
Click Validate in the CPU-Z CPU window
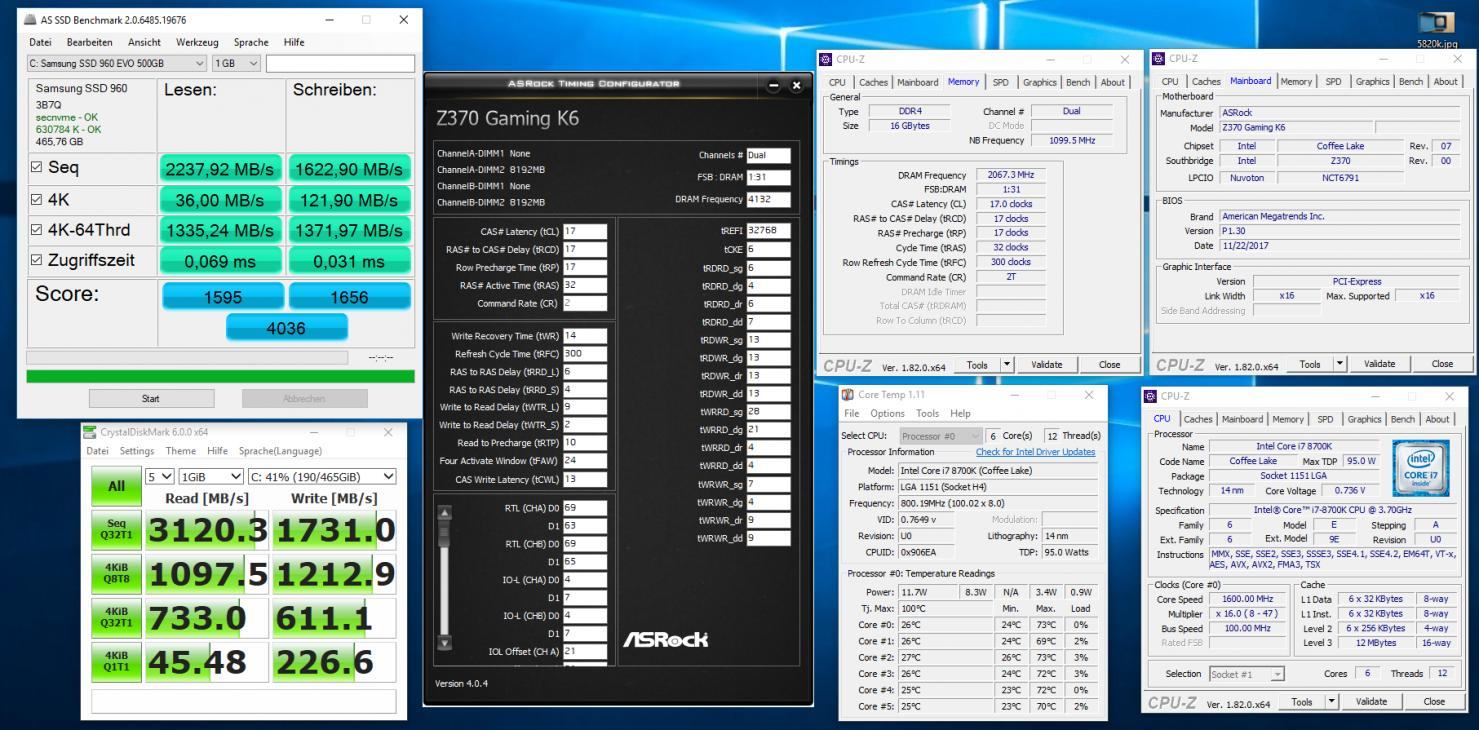coord(1371,702)
